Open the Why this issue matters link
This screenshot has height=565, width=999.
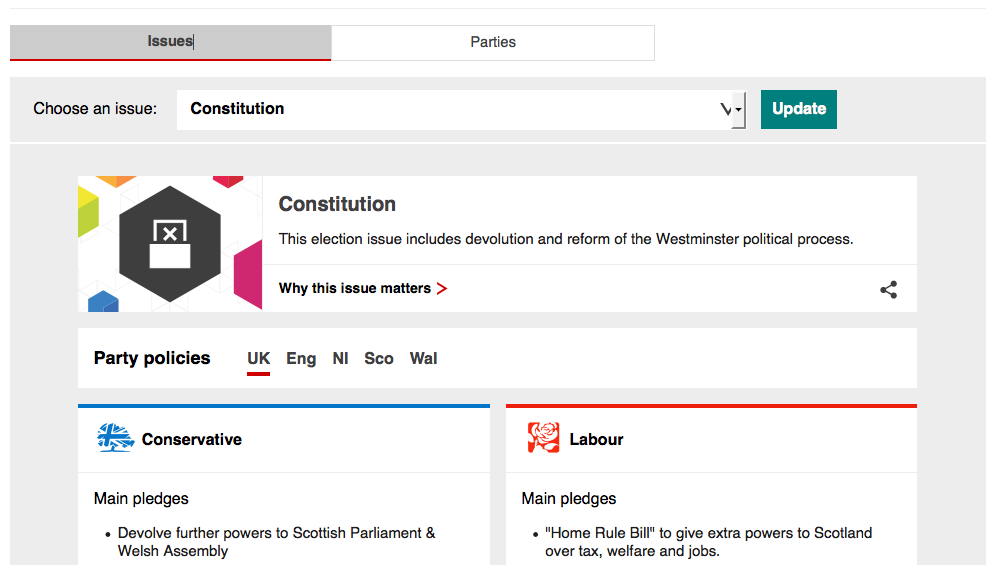tap(355, 289)
